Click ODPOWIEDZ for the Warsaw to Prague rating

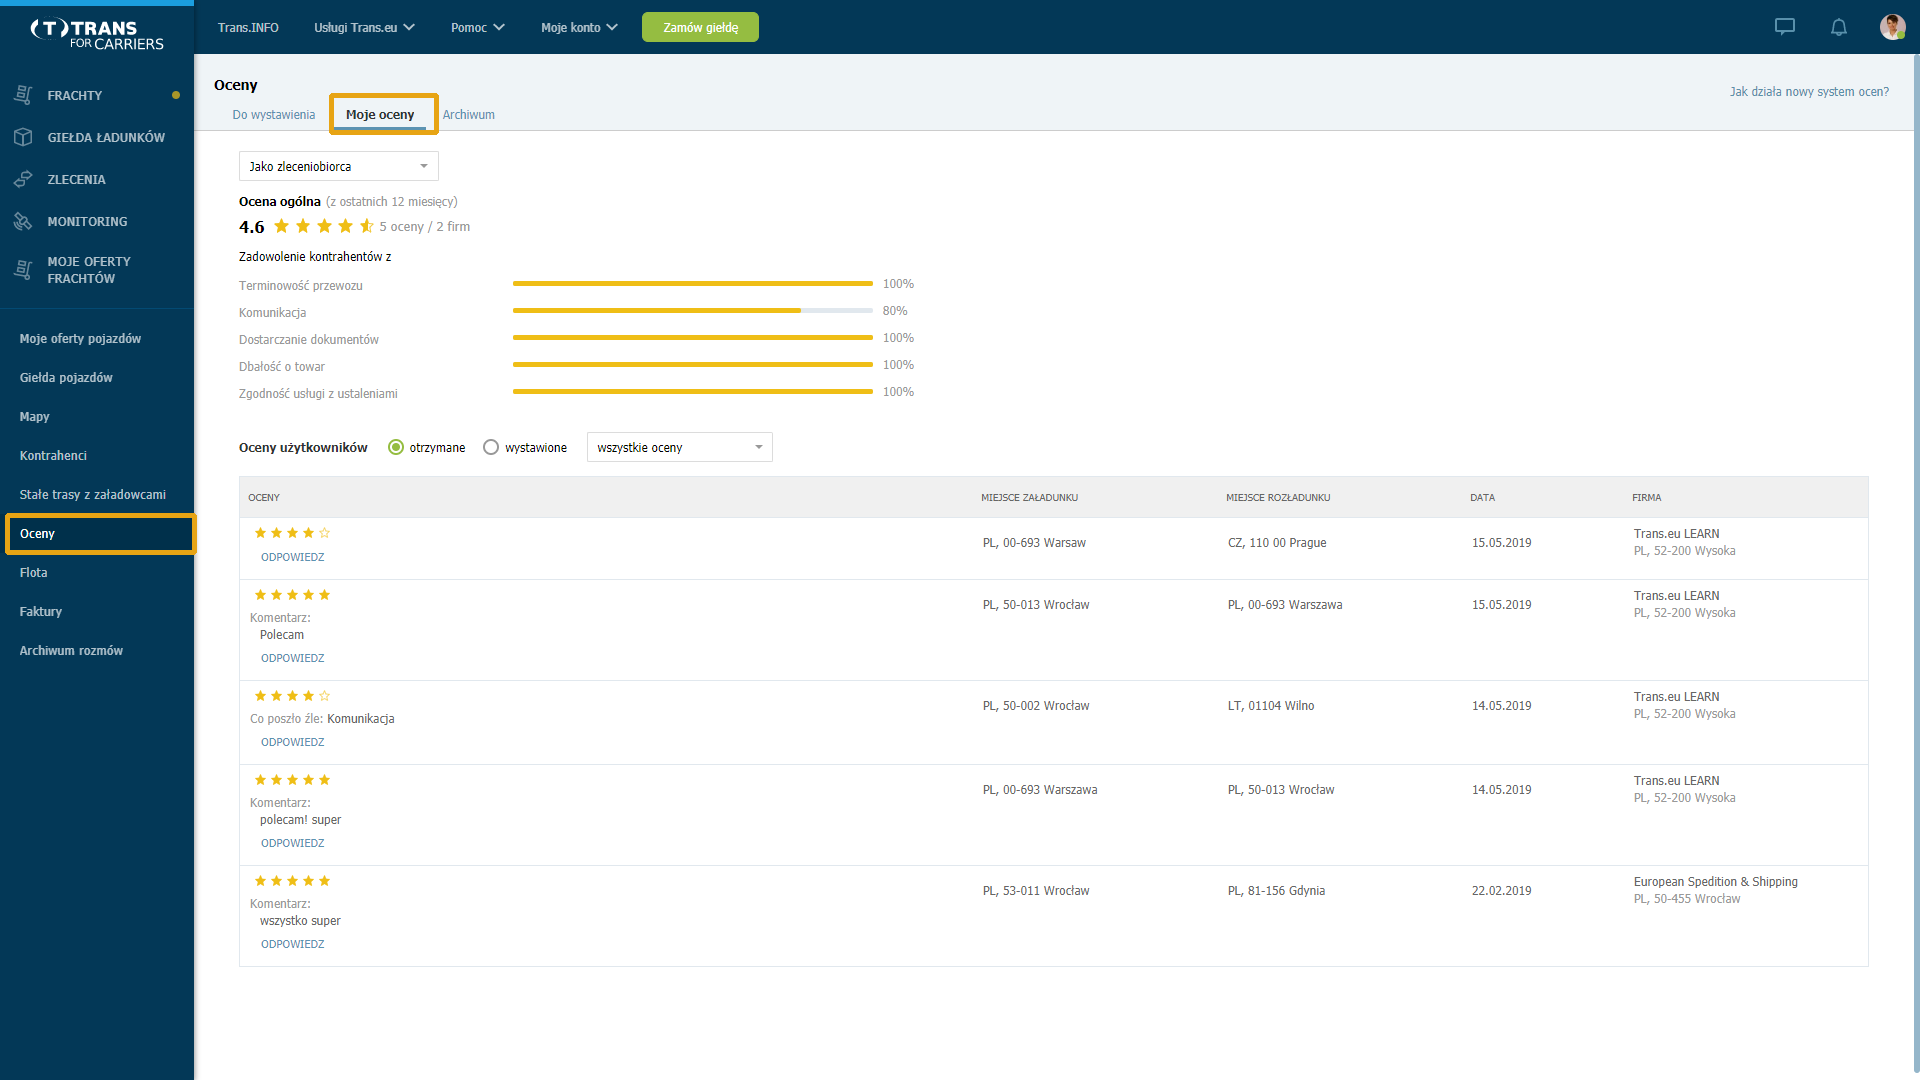coord(292,557)
